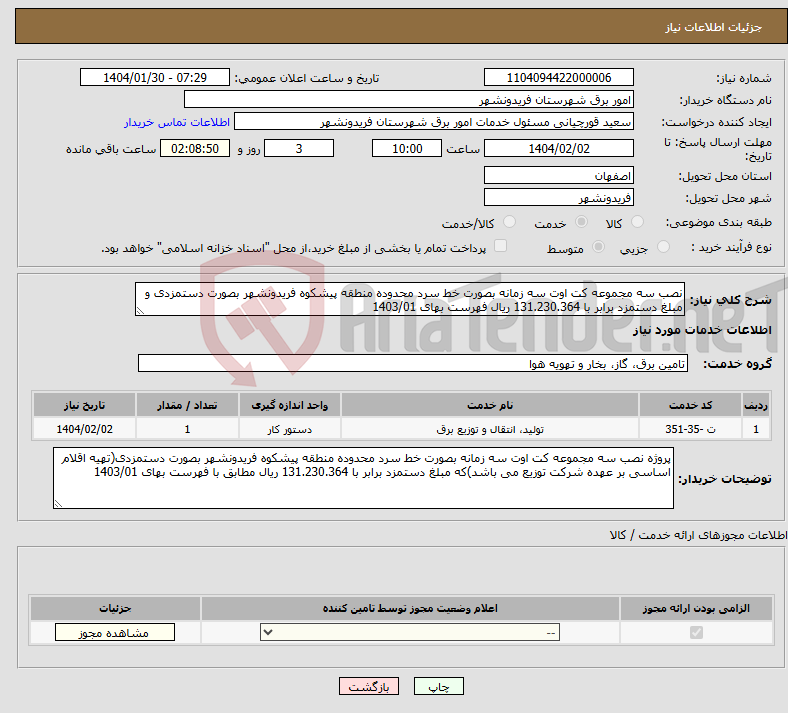The height and width of the screenshot is (713, 788).
Task: Select the جزیی purchase type radio
Action: point(663,246)
